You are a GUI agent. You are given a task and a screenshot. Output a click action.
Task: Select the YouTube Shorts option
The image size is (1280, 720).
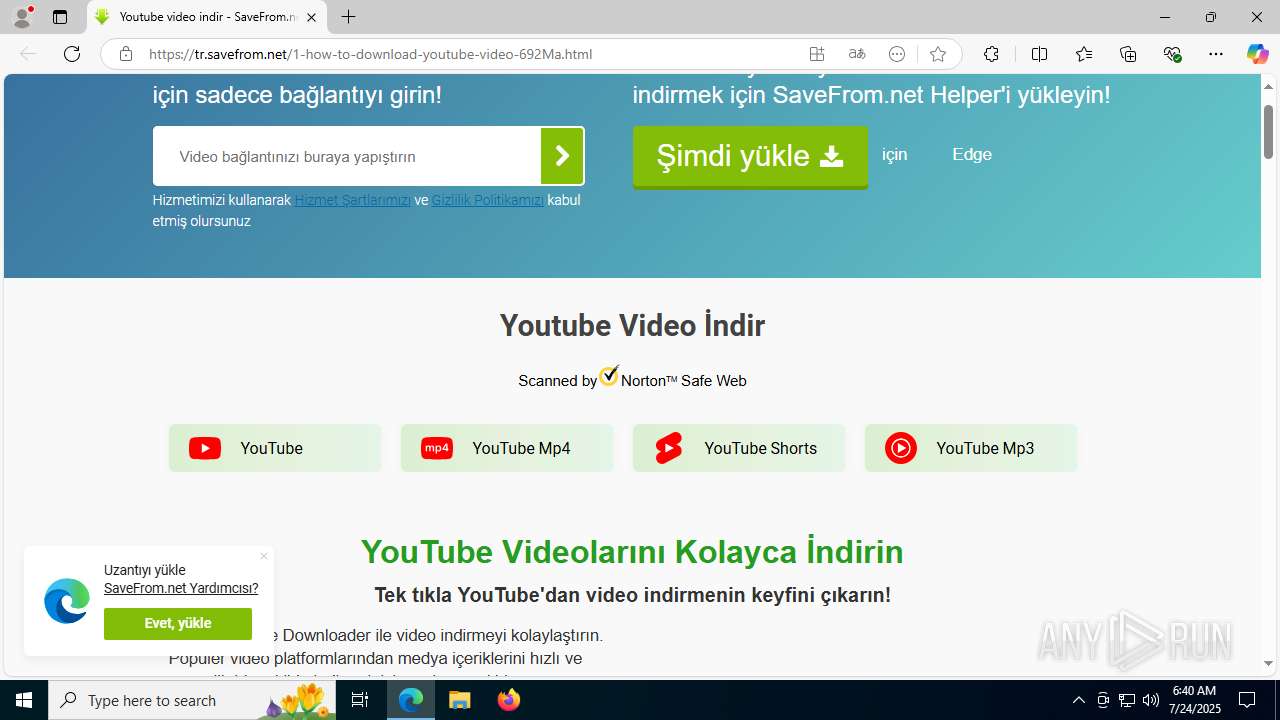click(739, 448)
